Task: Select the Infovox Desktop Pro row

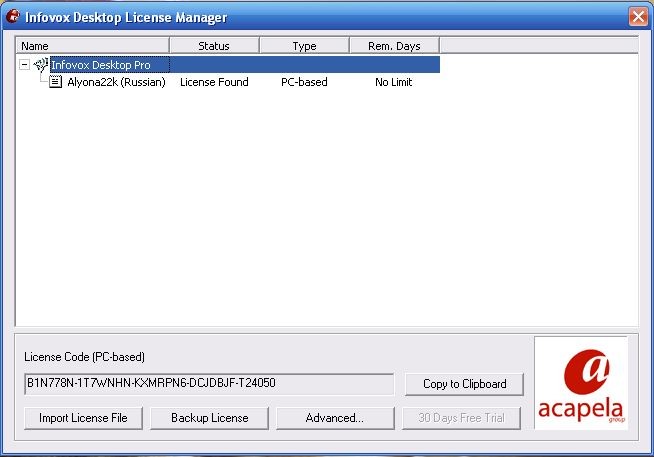Action: [245, 65]
